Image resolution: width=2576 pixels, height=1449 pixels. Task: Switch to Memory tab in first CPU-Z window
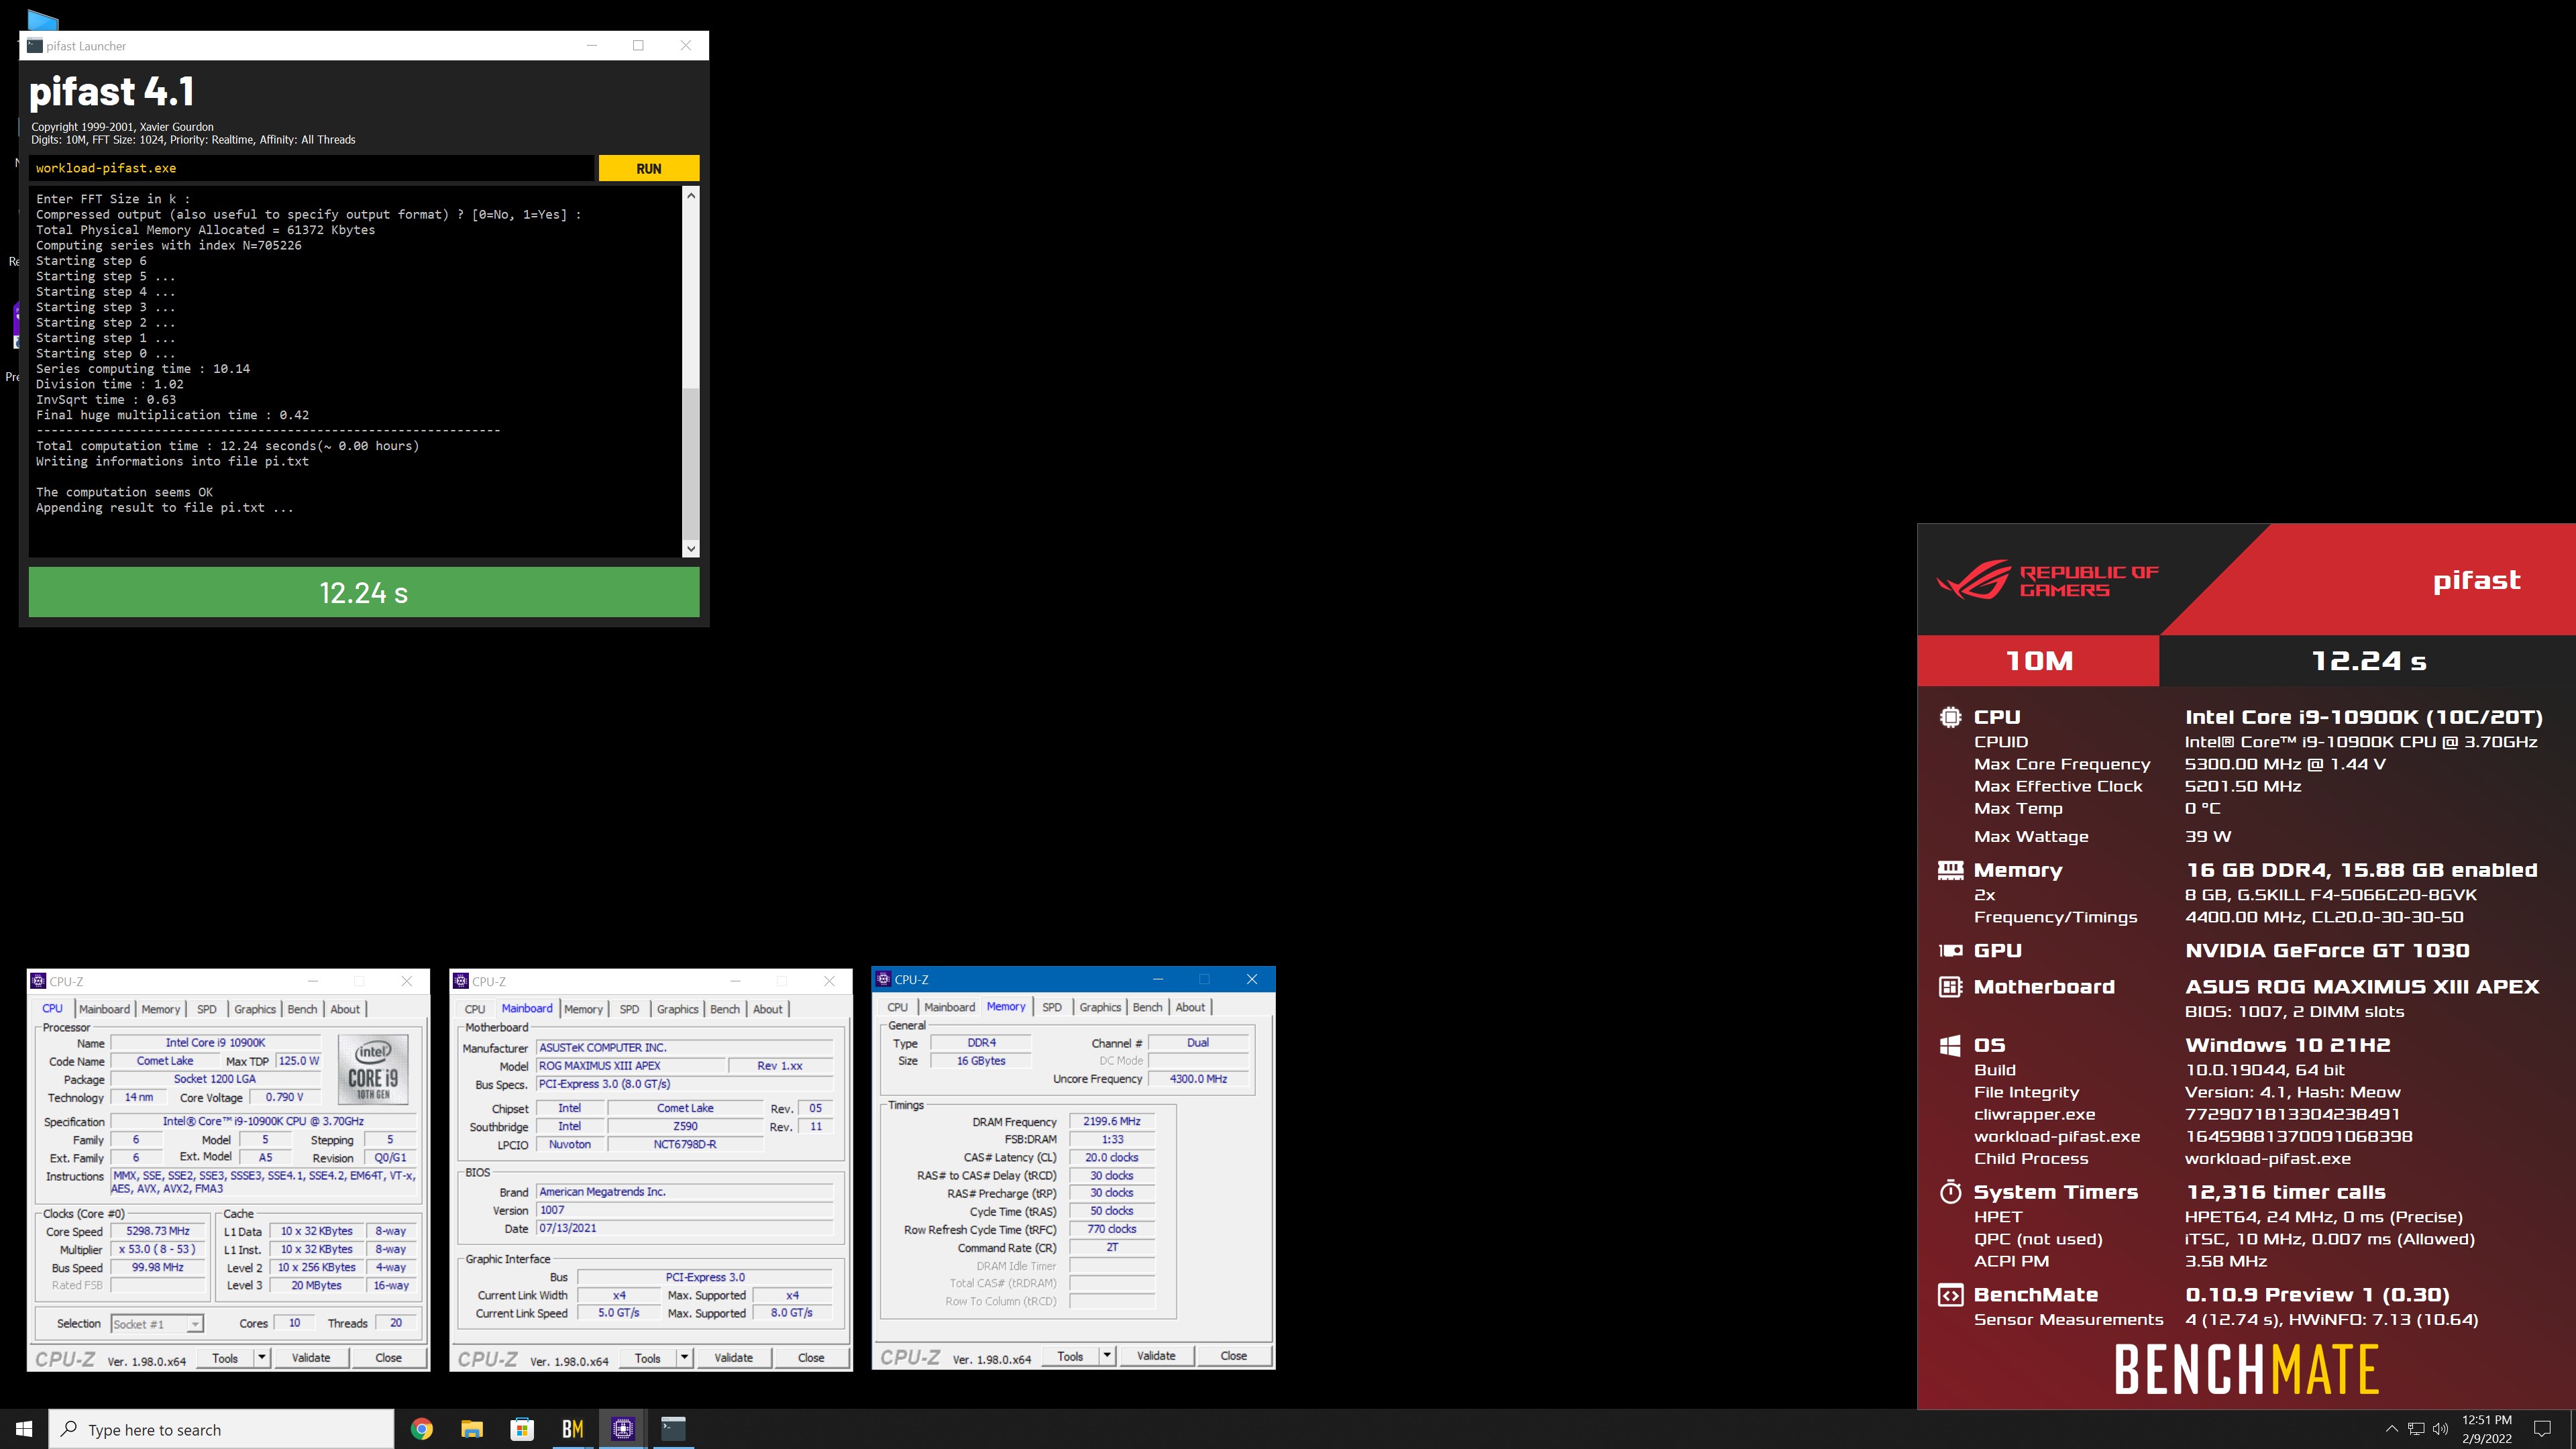tap(161, 1009)
